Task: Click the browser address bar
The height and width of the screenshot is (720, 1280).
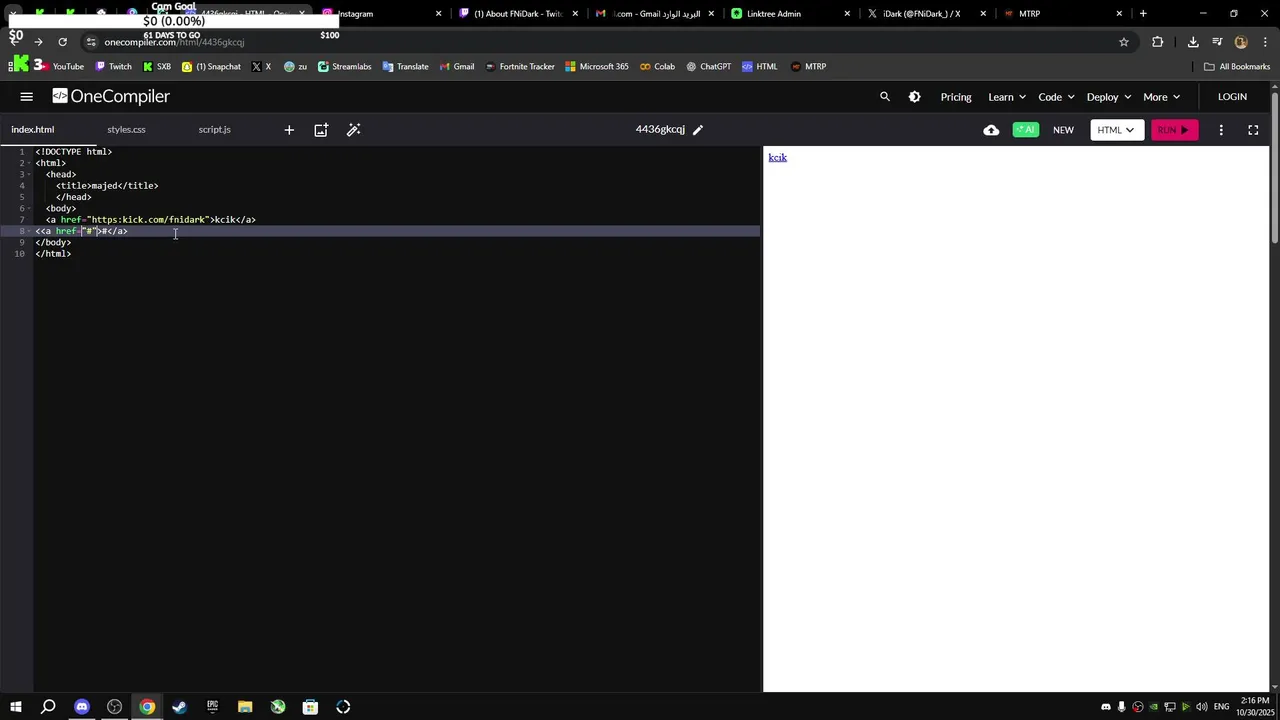Action: (600, 42)
